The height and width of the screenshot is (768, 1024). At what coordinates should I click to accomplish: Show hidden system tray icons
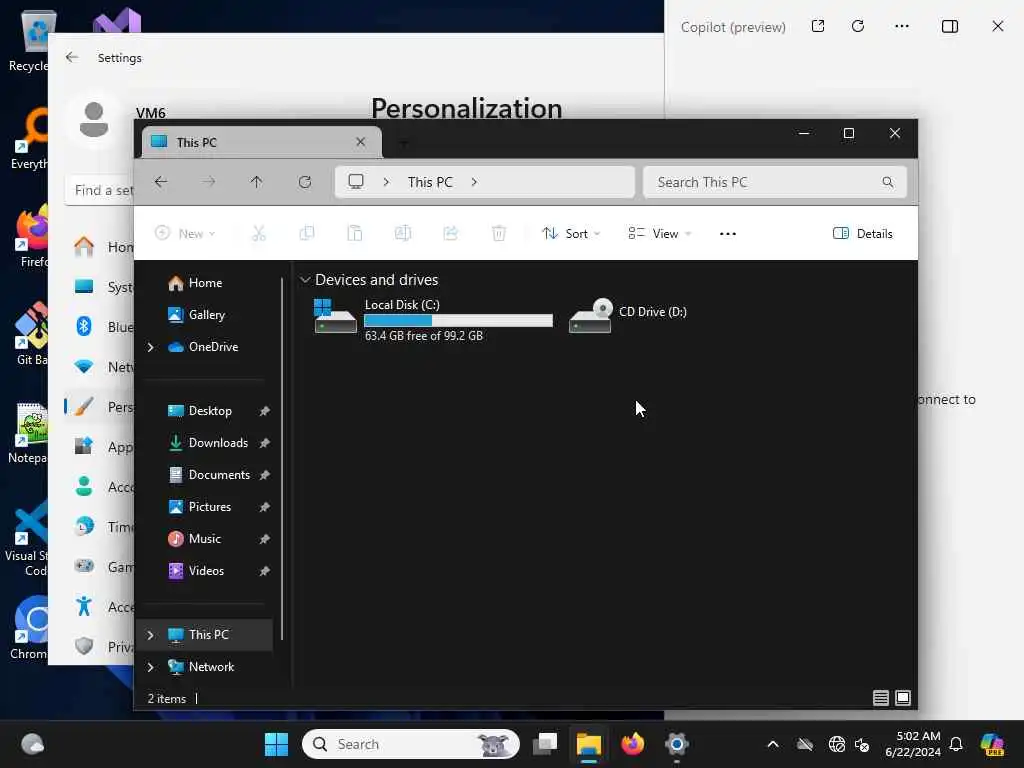point(773,744)
